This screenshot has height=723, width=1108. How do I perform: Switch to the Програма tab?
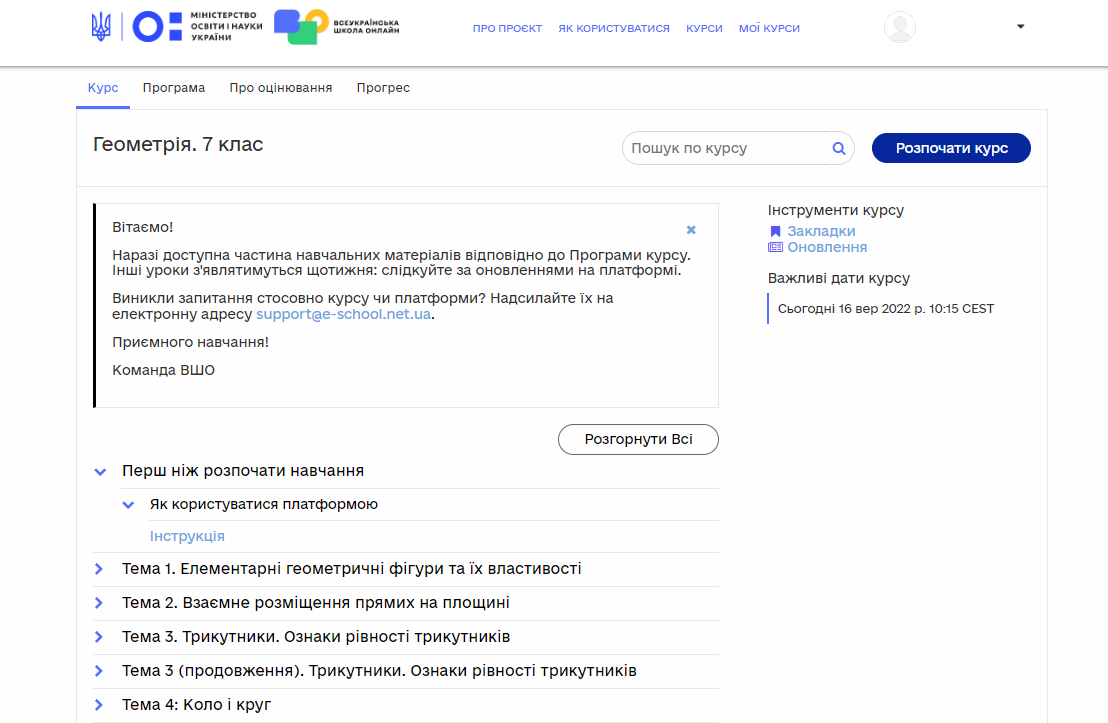(x=174, y=88)
